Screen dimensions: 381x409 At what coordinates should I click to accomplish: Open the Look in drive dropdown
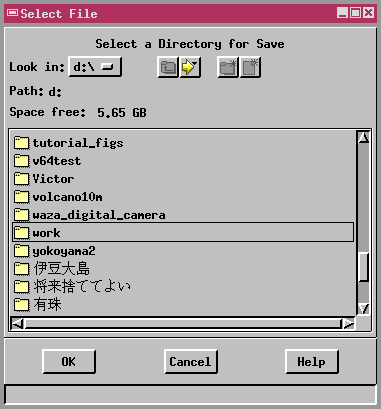(95, 67)
